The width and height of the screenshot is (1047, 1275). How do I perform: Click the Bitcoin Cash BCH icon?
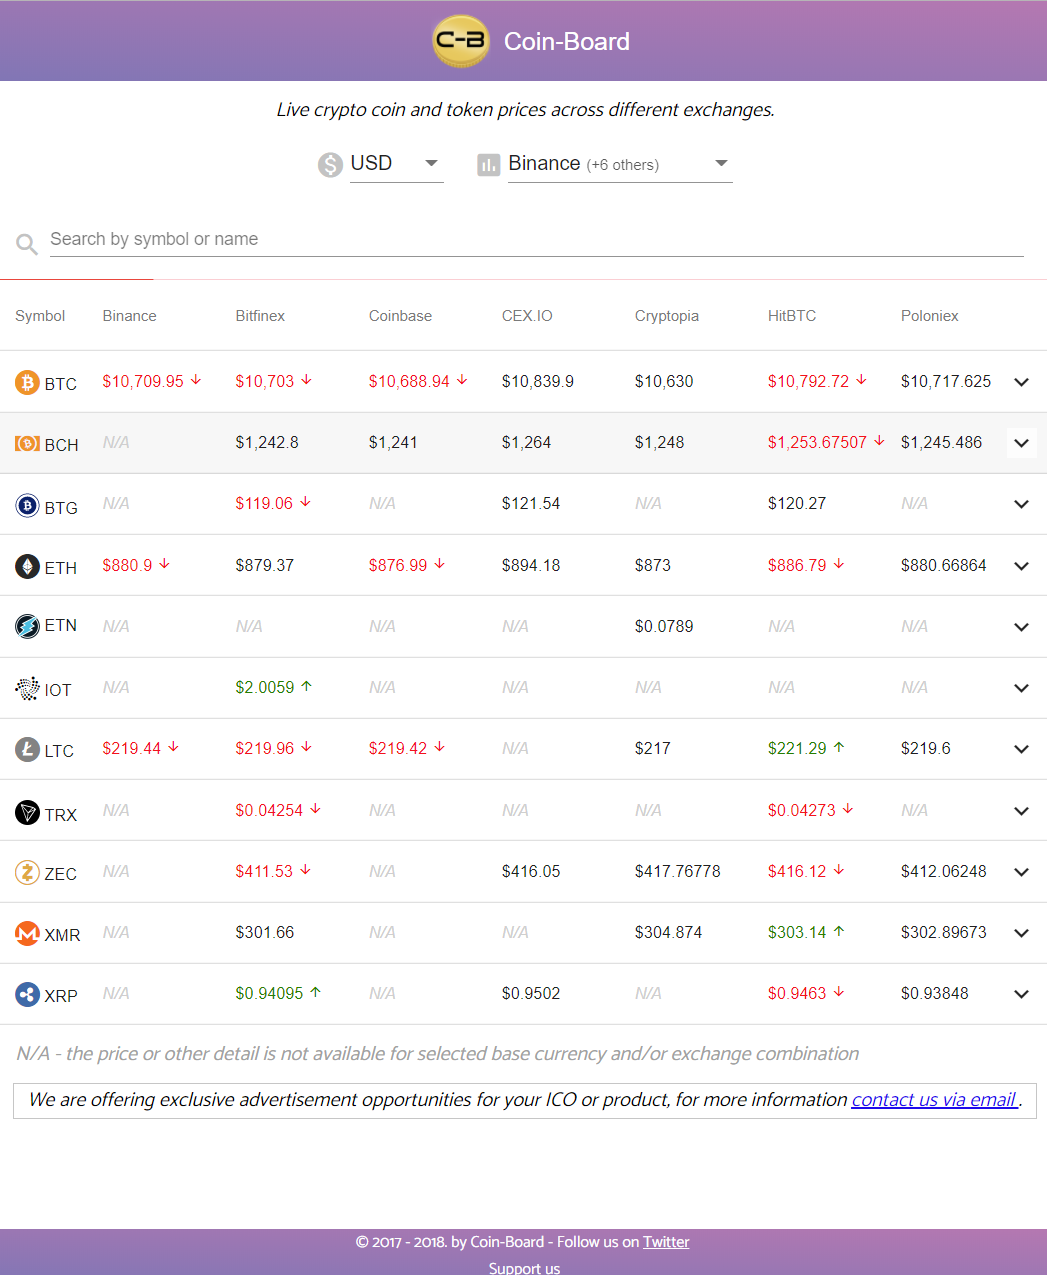27,443
